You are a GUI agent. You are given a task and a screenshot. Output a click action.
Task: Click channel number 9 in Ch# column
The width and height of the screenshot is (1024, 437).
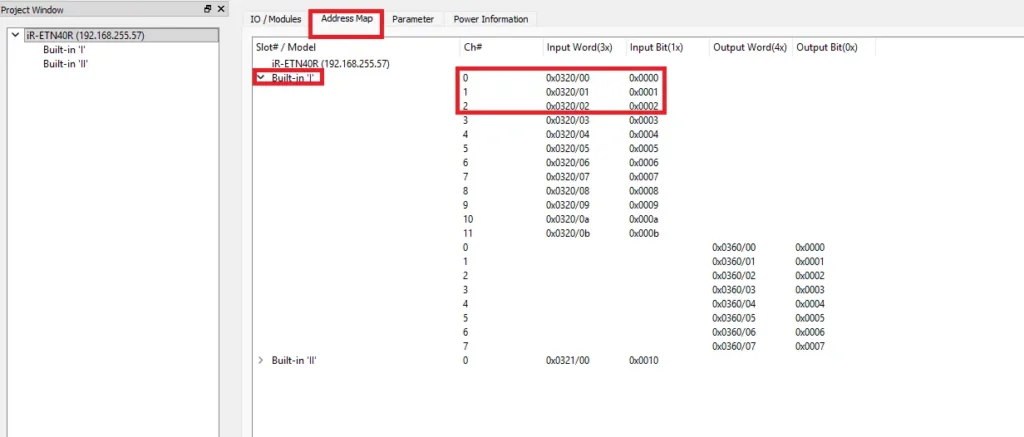(466, 205)
